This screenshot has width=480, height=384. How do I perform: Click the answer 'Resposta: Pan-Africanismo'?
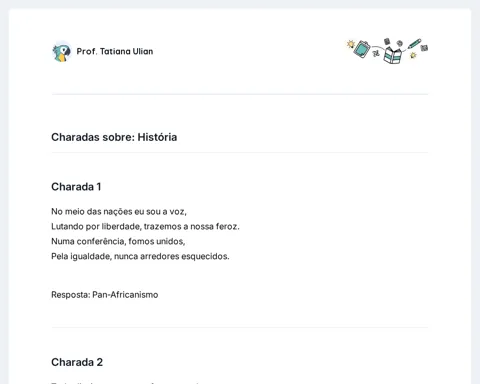click(x=105, y=295)
